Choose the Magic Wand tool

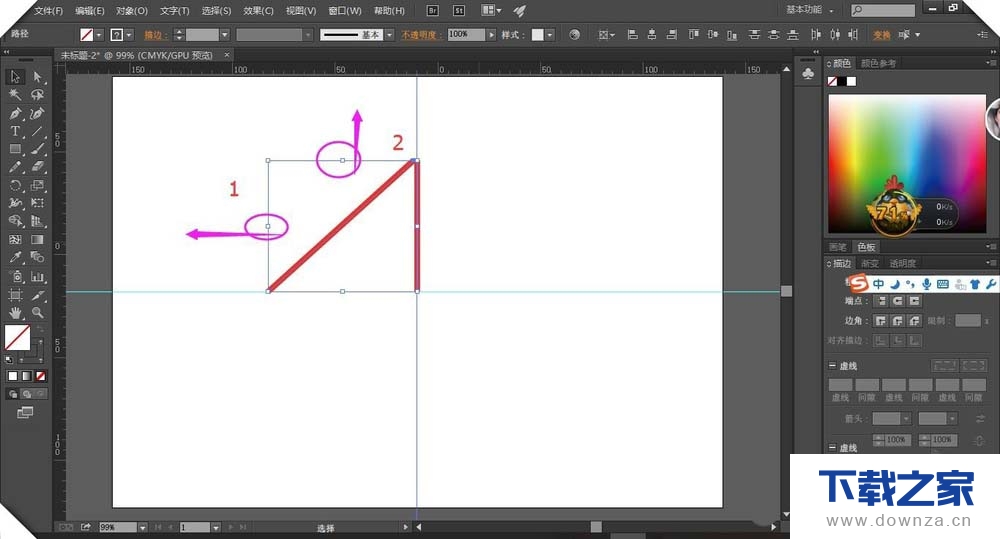pyautogui.click(x=15, y=94)
